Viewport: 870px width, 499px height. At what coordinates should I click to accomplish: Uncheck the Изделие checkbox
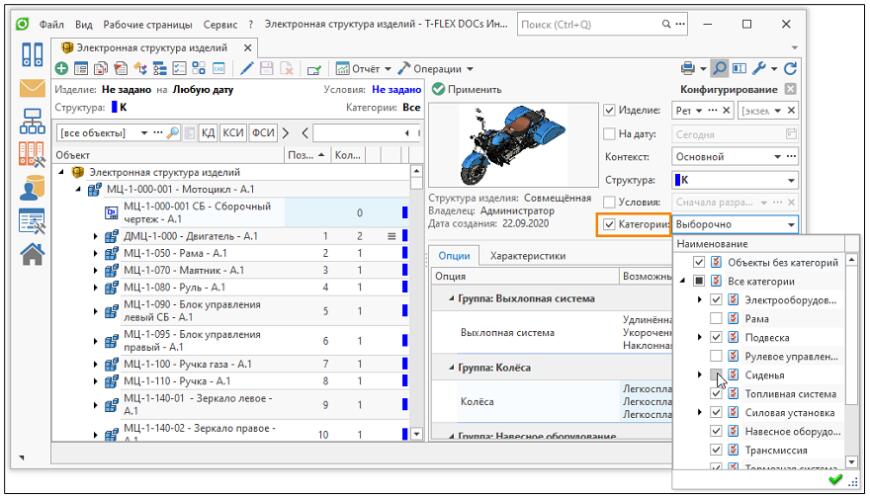pos(609,110)
